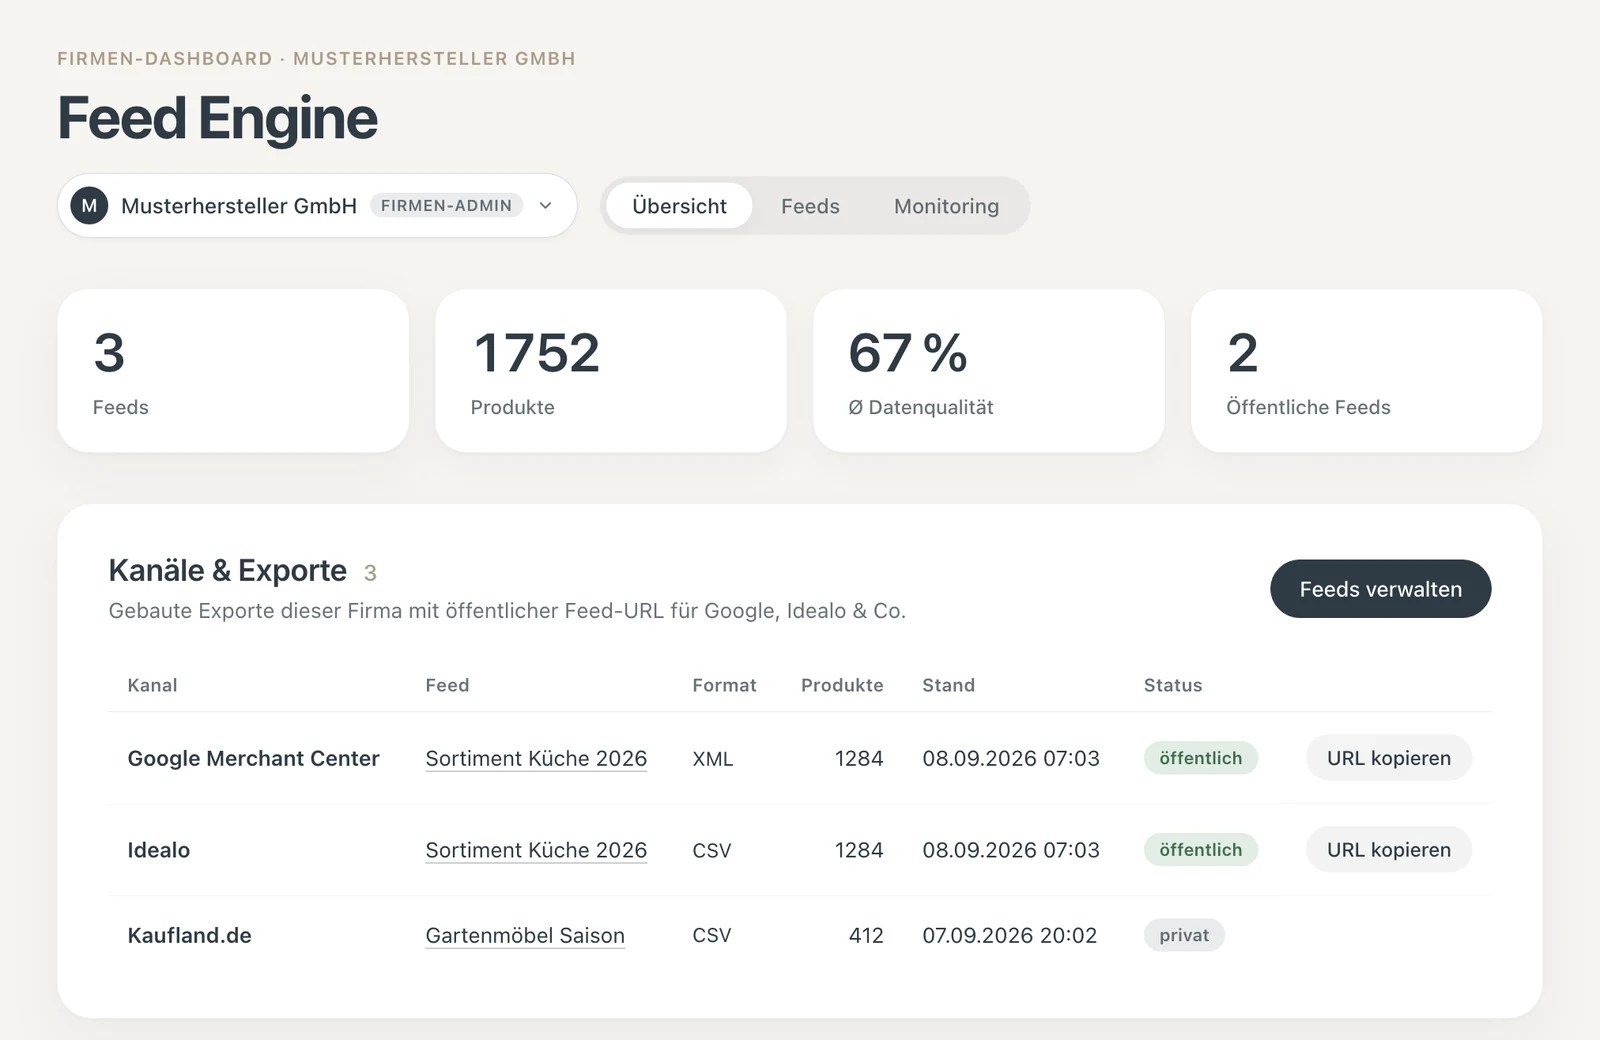Click the CSV format in the Kaufland.de row
This screenshot has width=1600, height=1040.
pyautogui.click(x=711, y=936)
